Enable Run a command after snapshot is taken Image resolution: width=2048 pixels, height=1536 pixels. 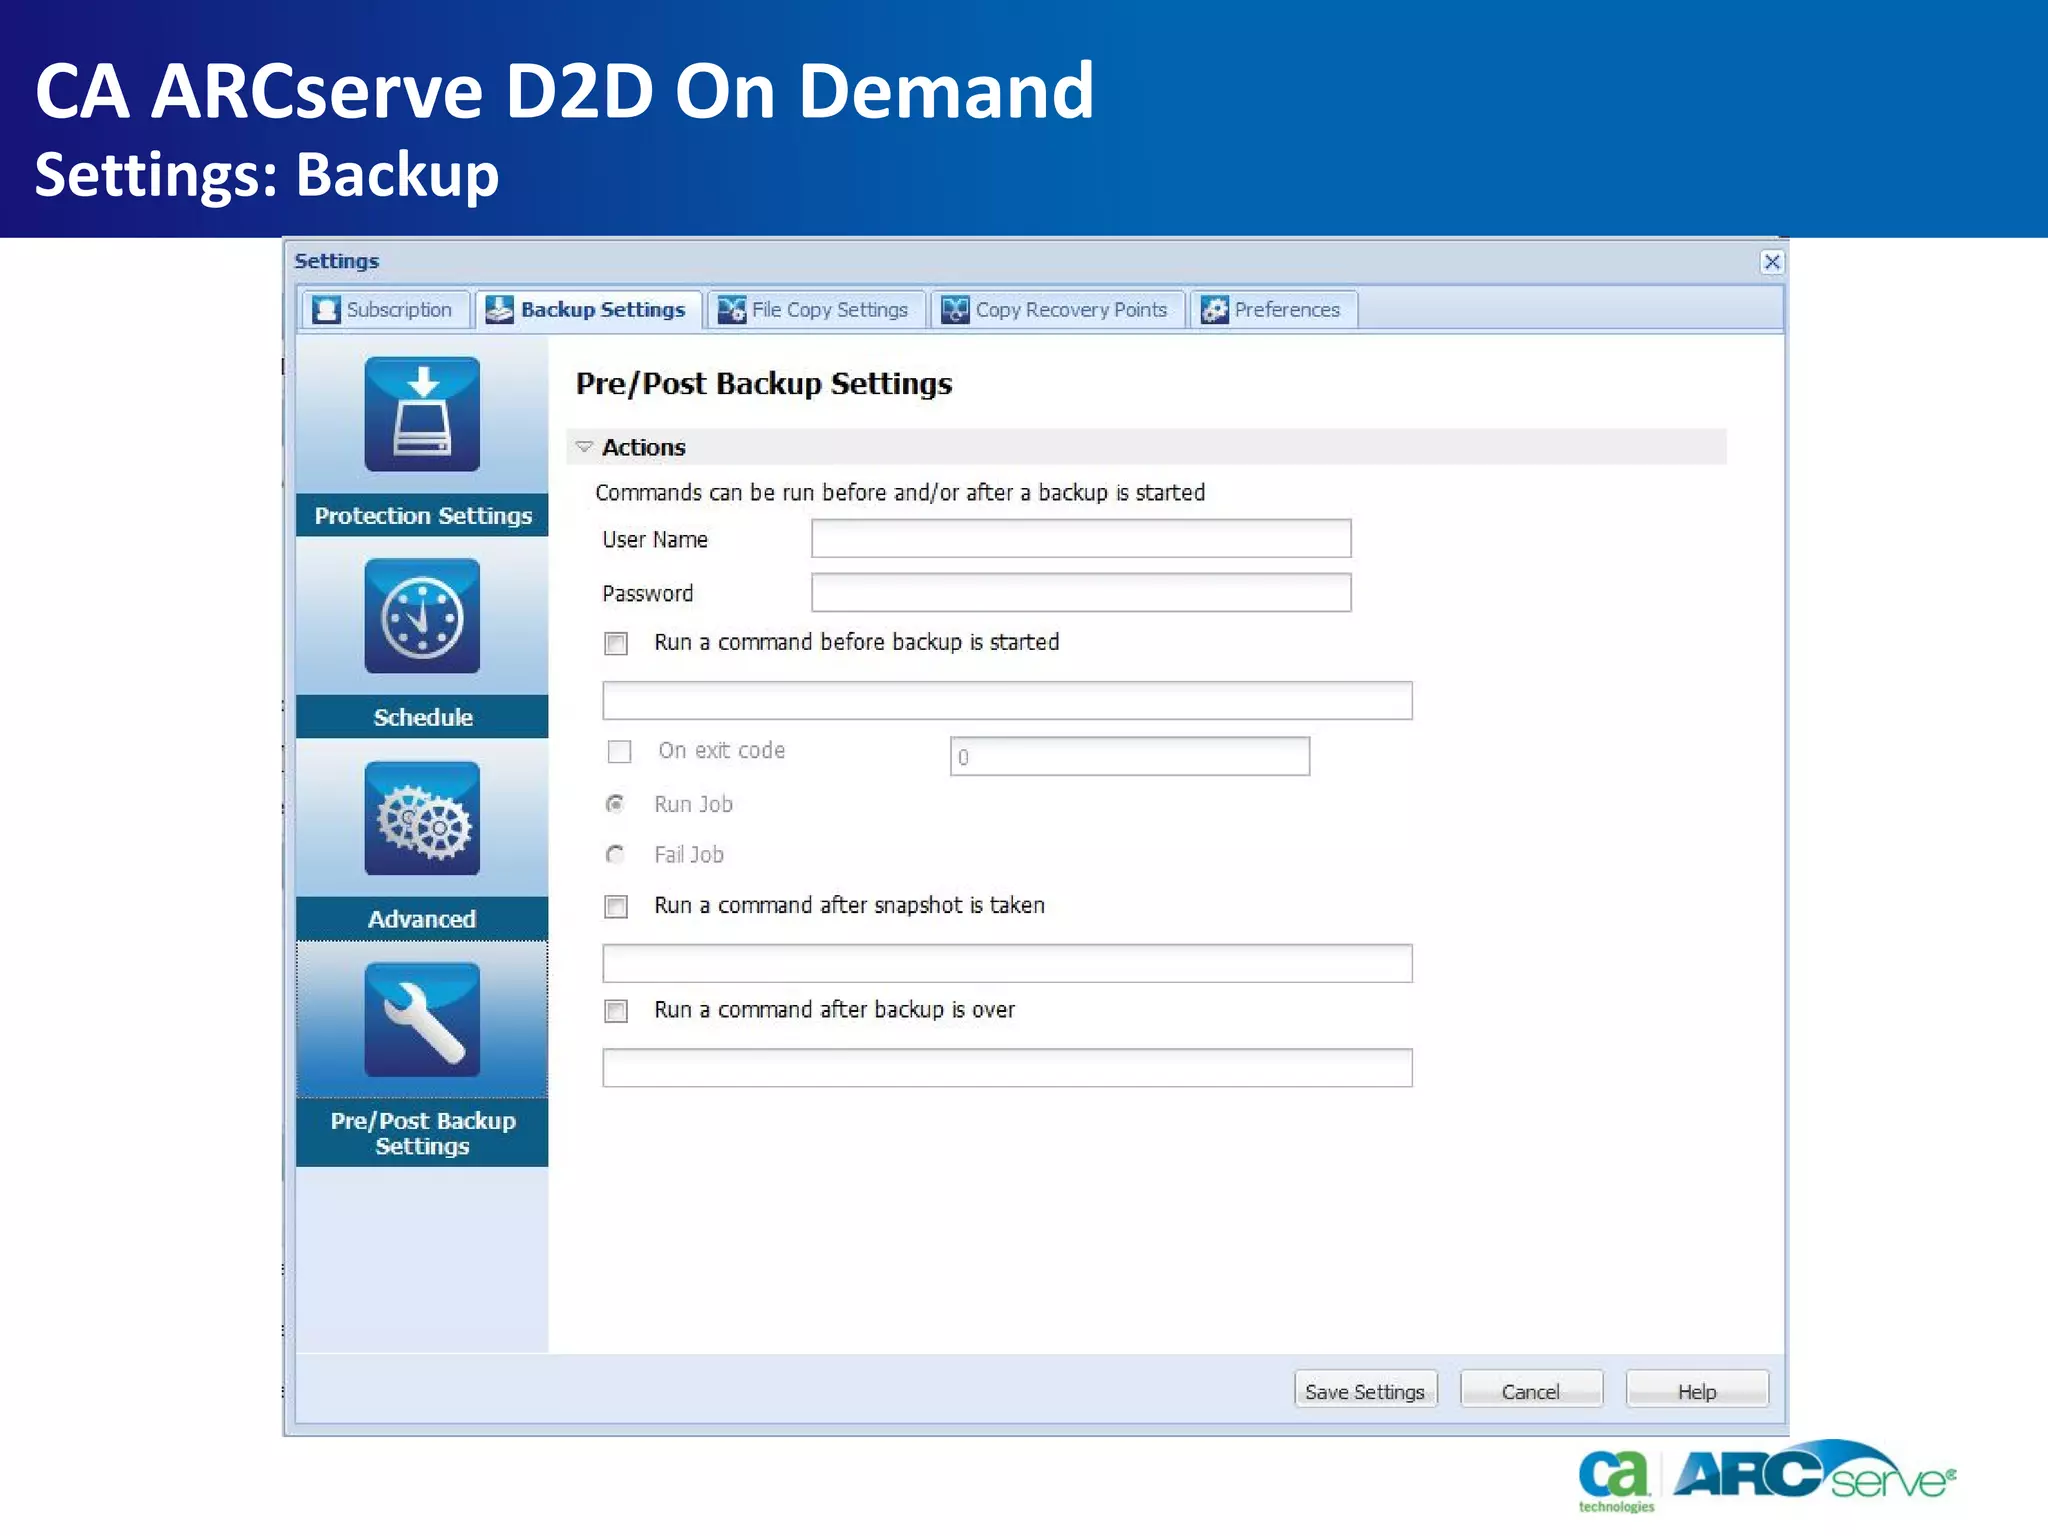[x=616, y=906]
